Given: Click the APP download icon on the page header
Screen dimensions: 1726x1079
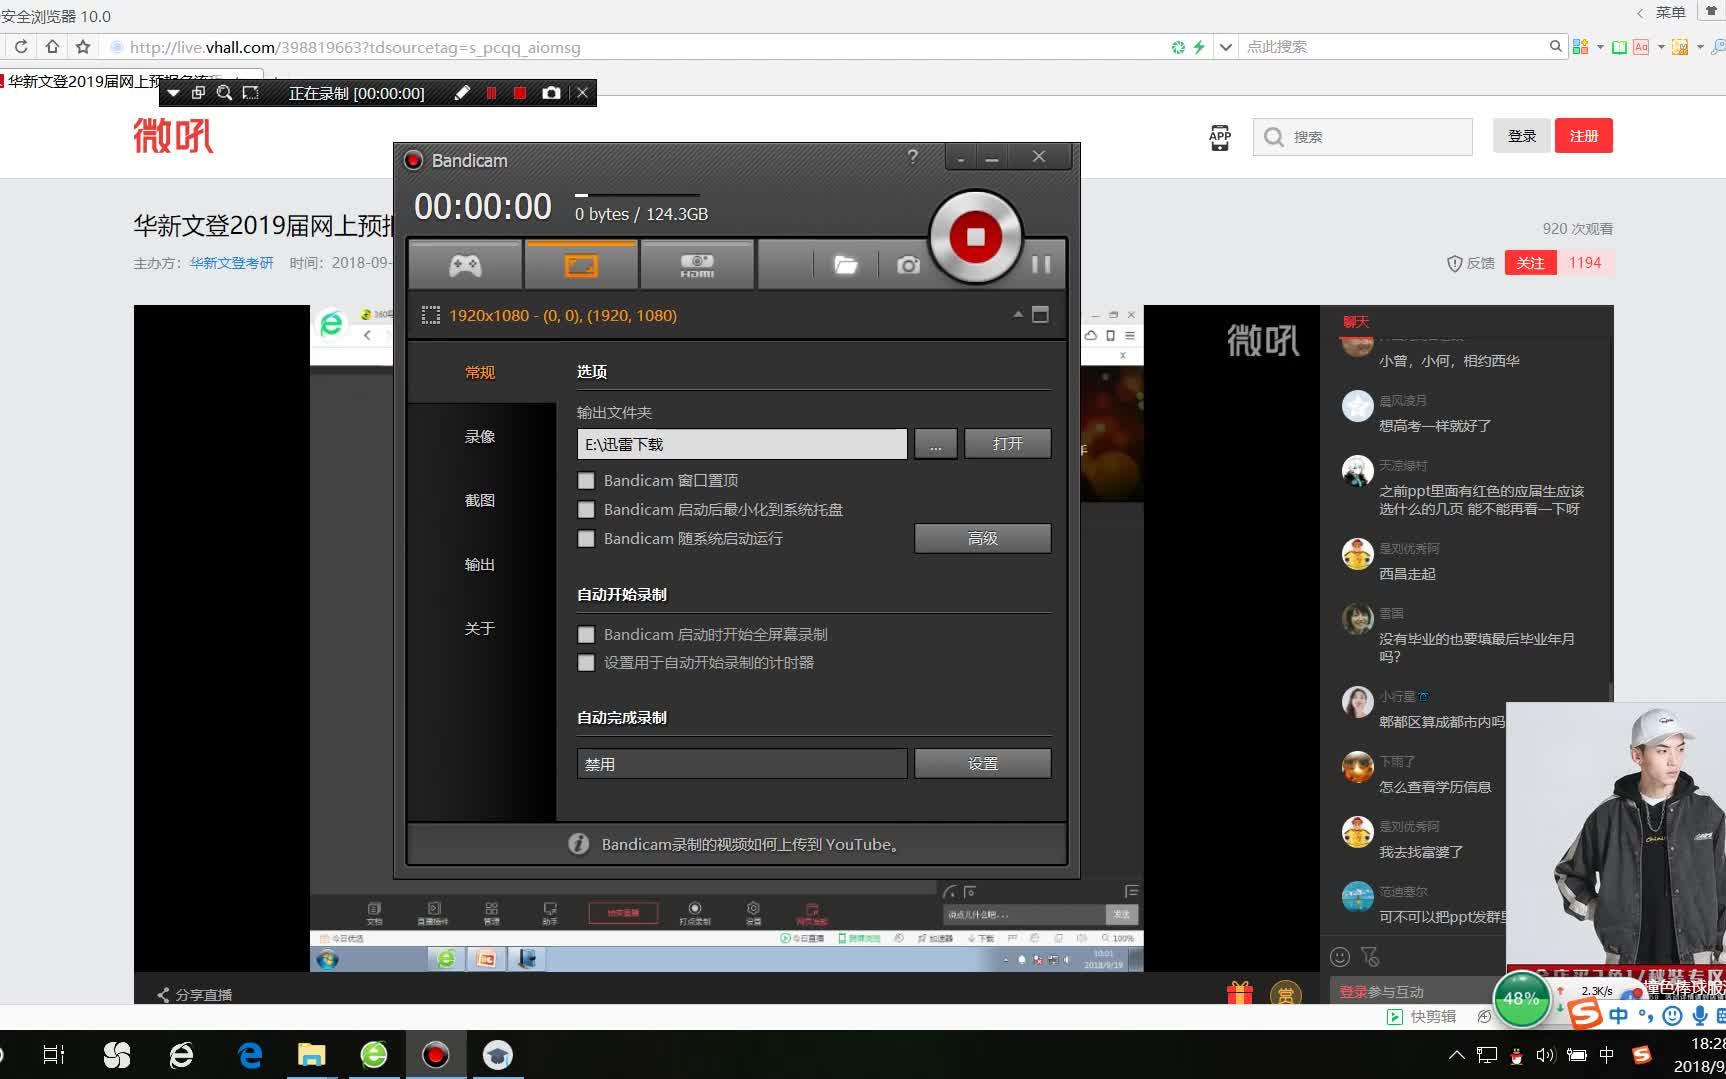Looking at the screenshot, I should (1220, 137).
